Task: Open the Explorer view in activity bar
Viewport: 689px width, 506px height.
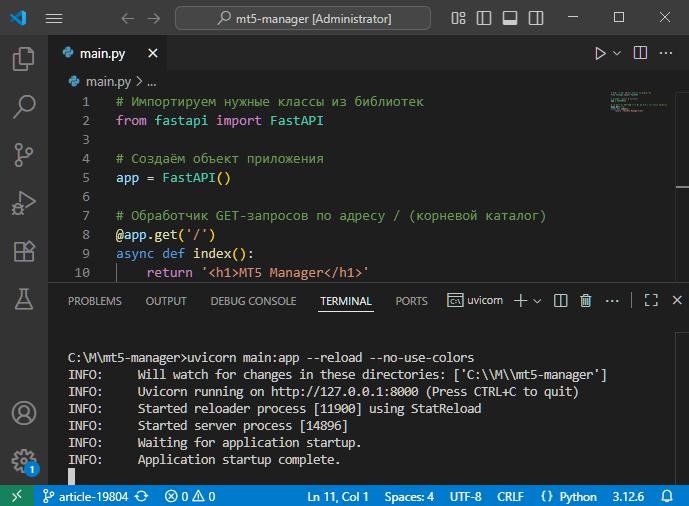Action: (24, 60)
